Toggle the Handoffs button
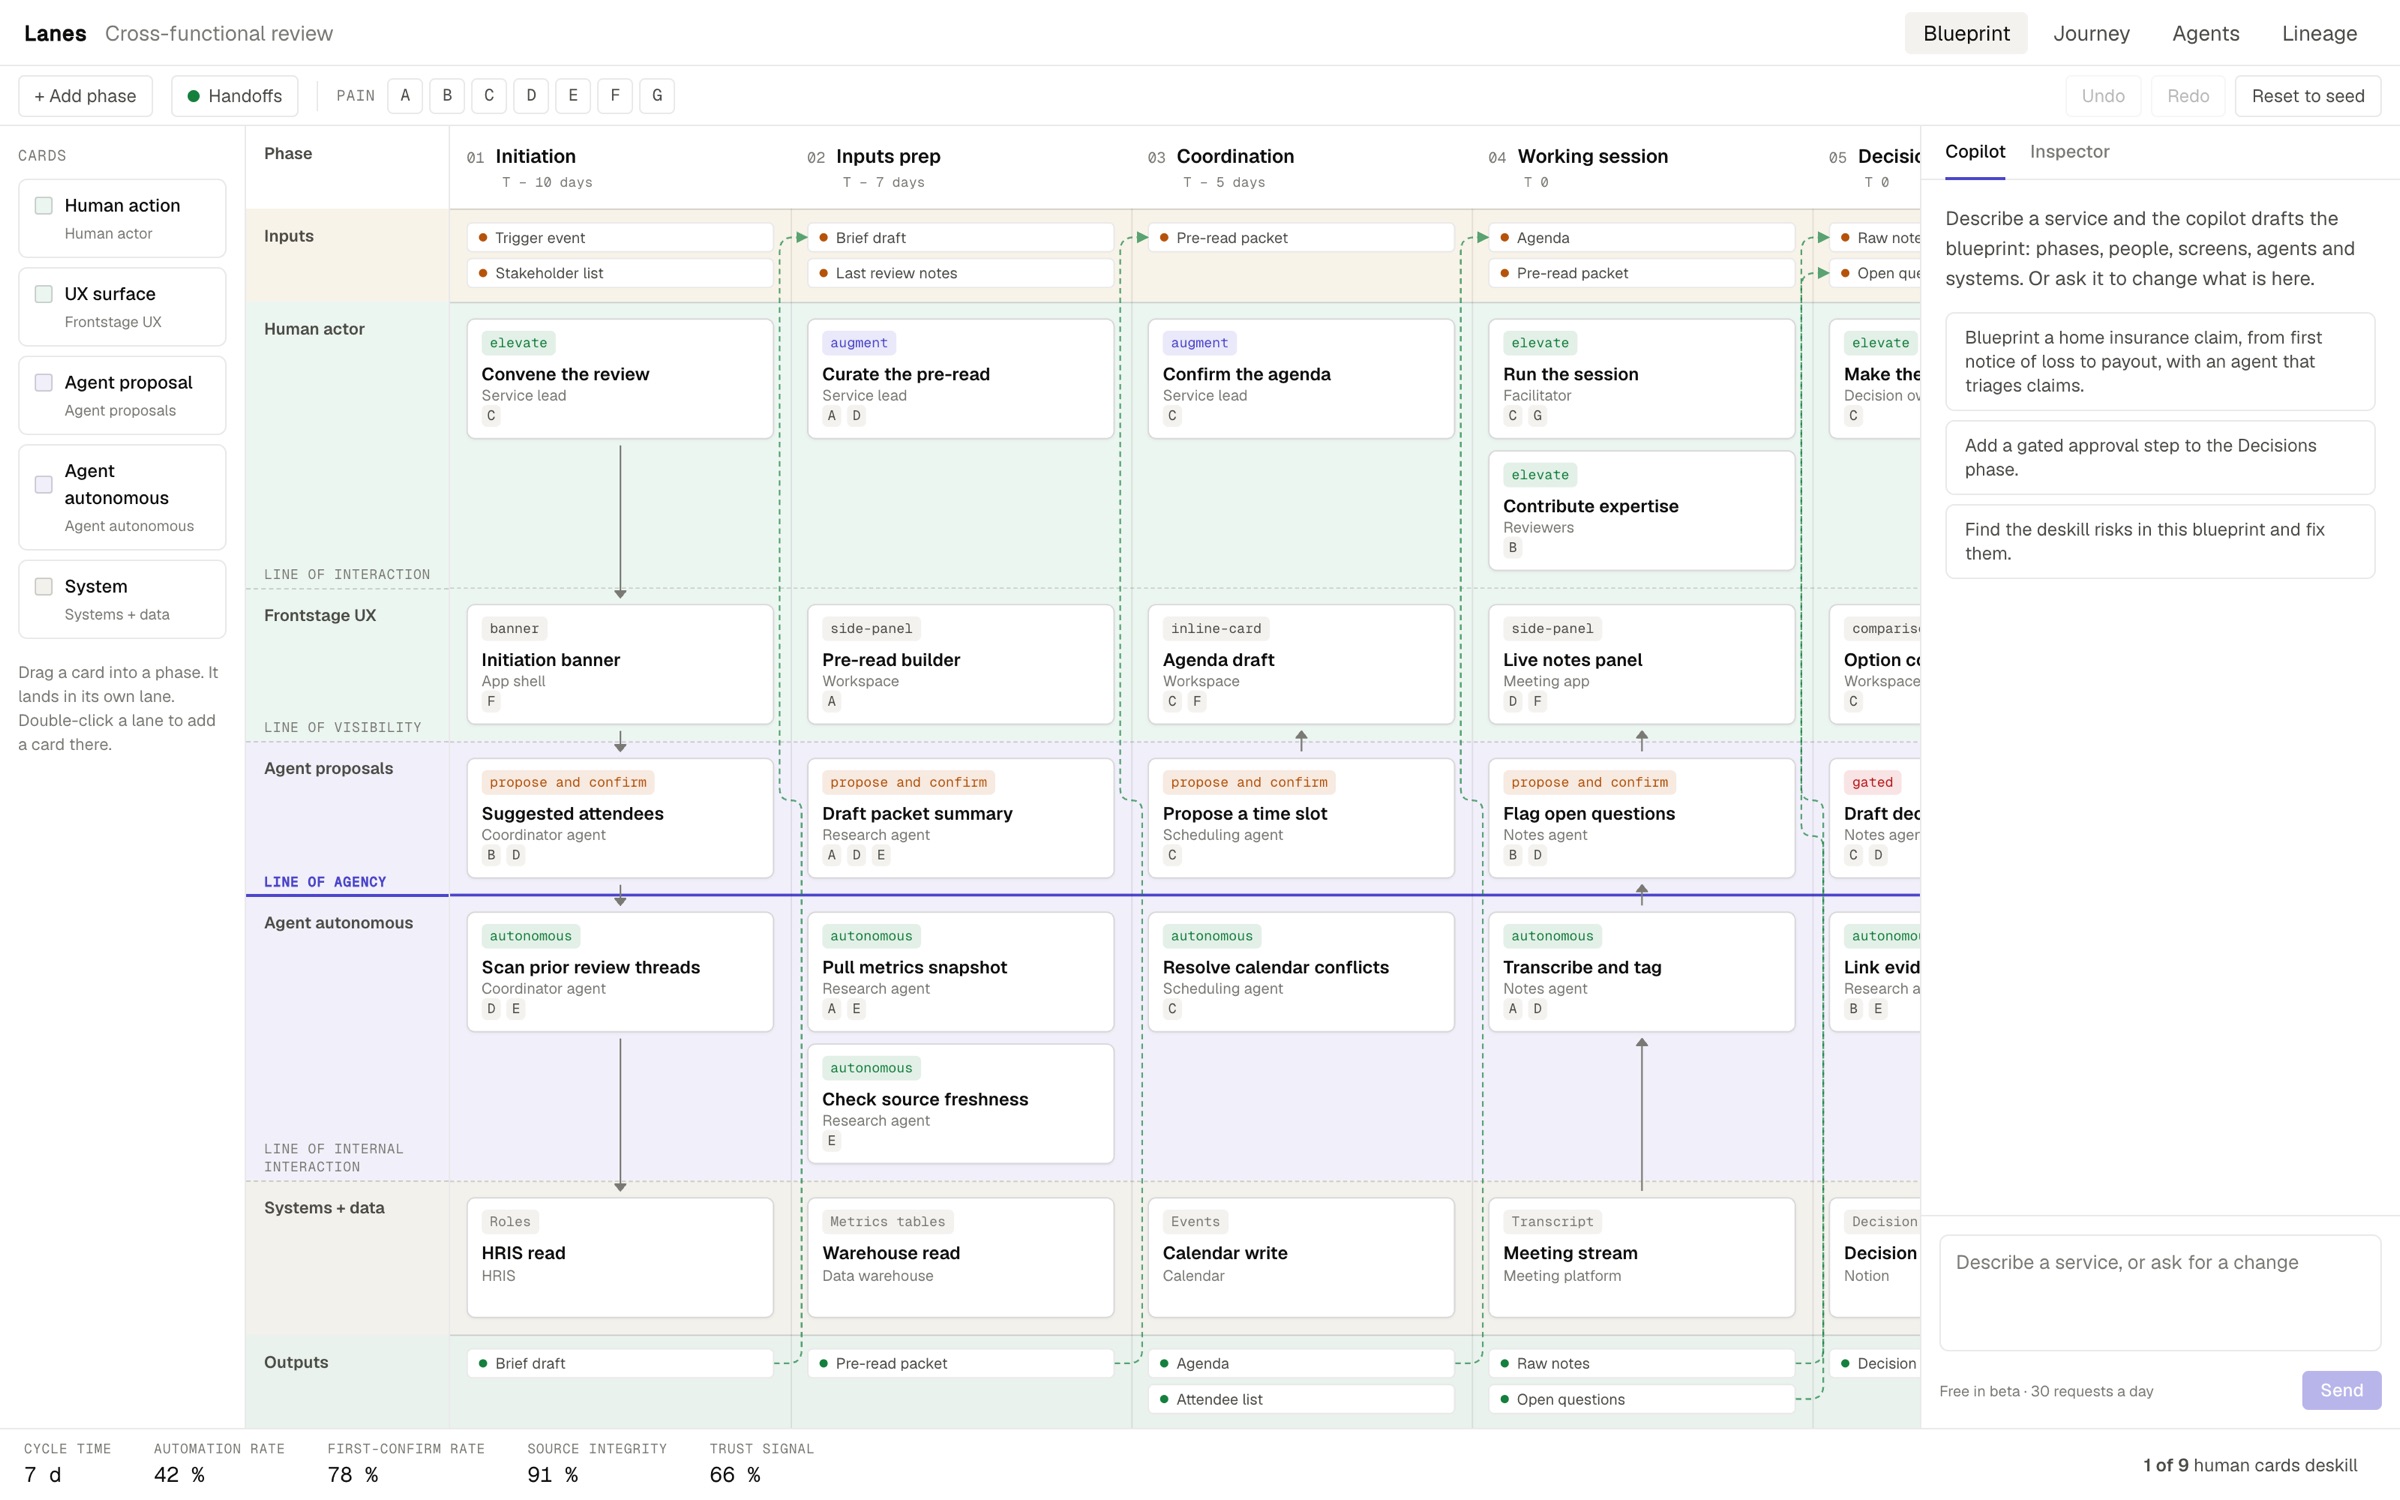Image resolution: width=2400 pixels, height=1500 pixels. [x=234, y=96]
